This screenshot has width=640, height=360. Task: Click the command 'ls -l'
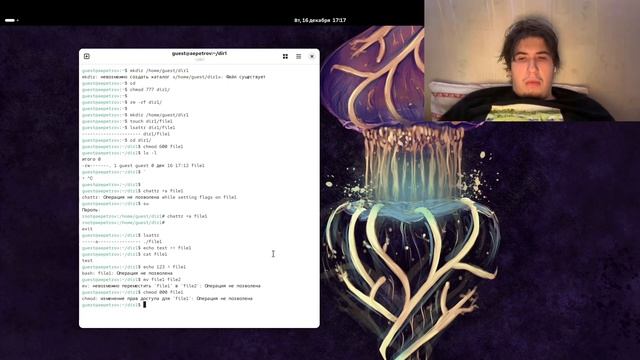(149, 153)
